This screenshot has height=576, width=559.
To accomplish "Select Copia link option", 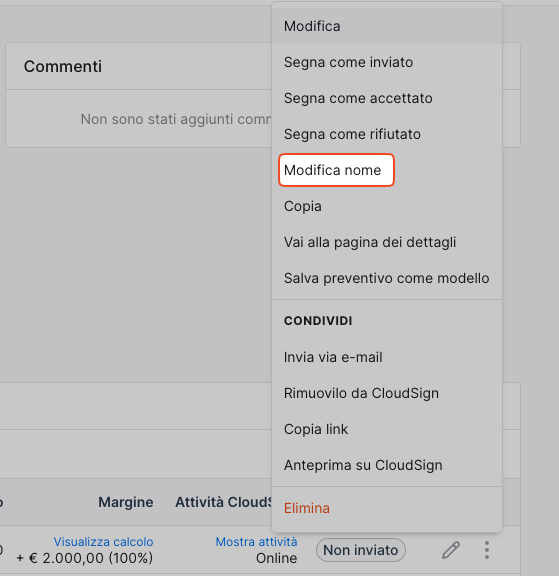I will (x=387, y=429).
